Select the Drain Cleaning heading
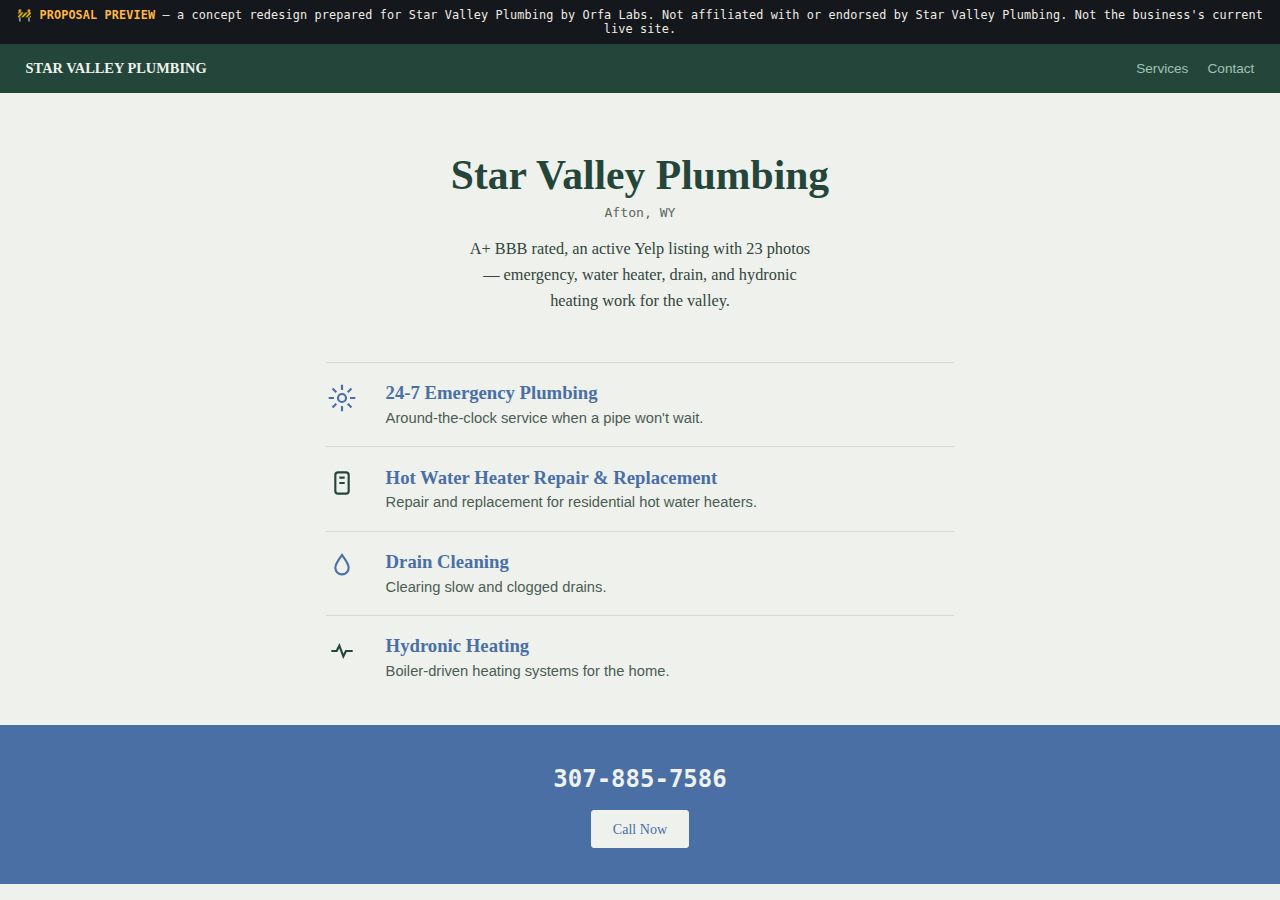This screenshot has width=1280, height=900. [x=447, y=561]
